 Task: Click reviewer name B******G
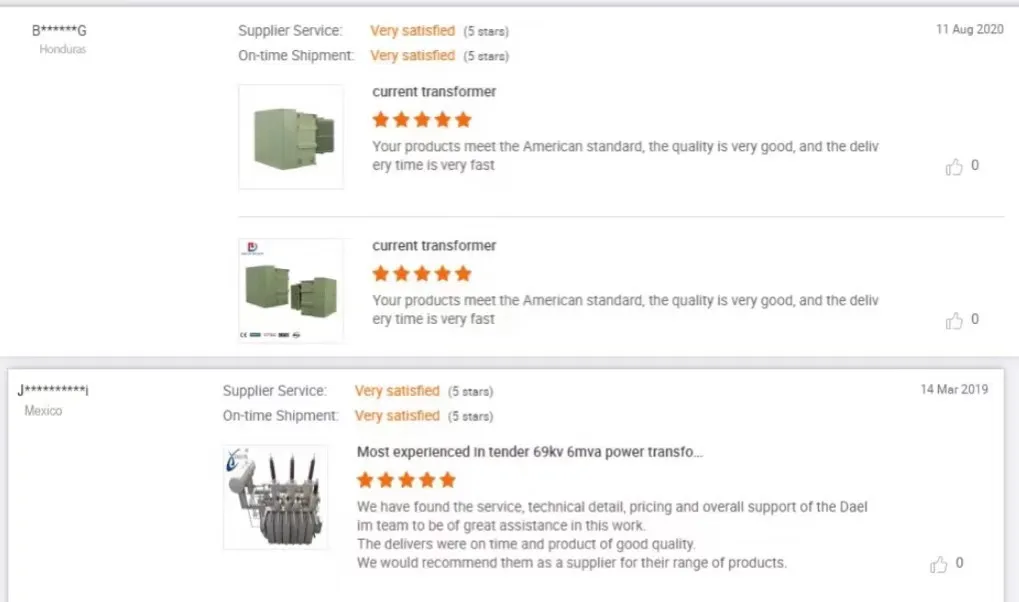pyautogui.click(x=59, y=31)
